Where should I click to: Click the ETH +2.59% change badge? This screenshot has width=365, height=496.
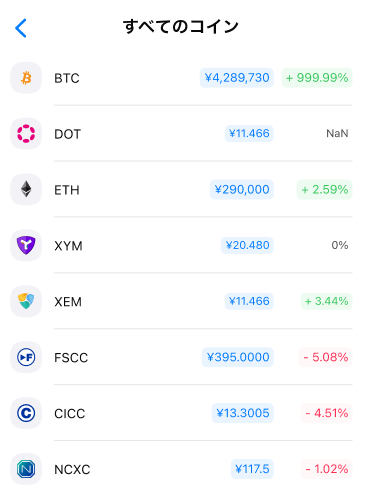point(324,190)
